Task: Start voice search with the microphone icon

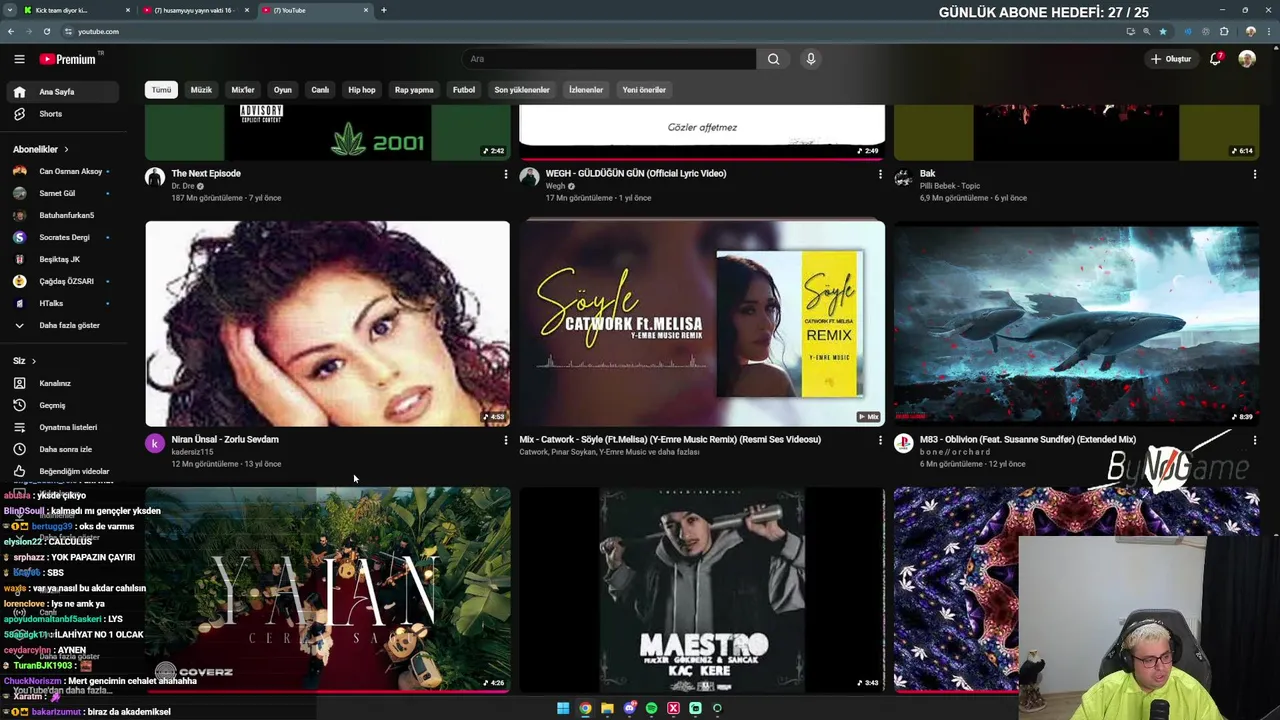Action: point(811,59)
